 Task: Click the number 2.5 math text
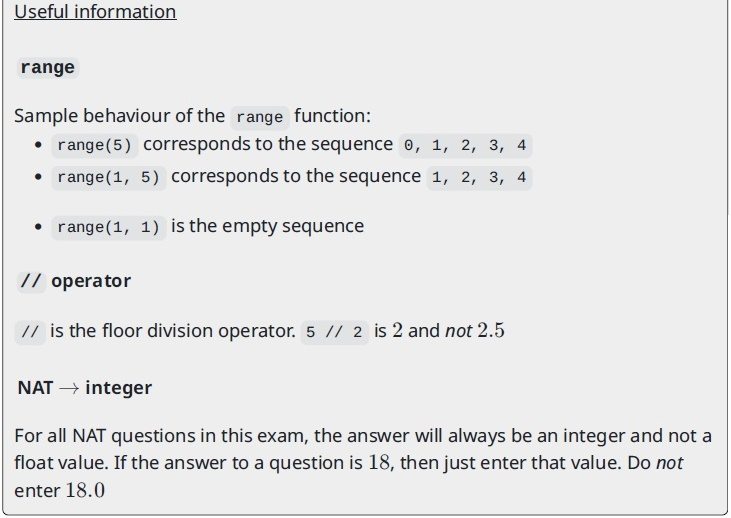(x=491, y=331)
